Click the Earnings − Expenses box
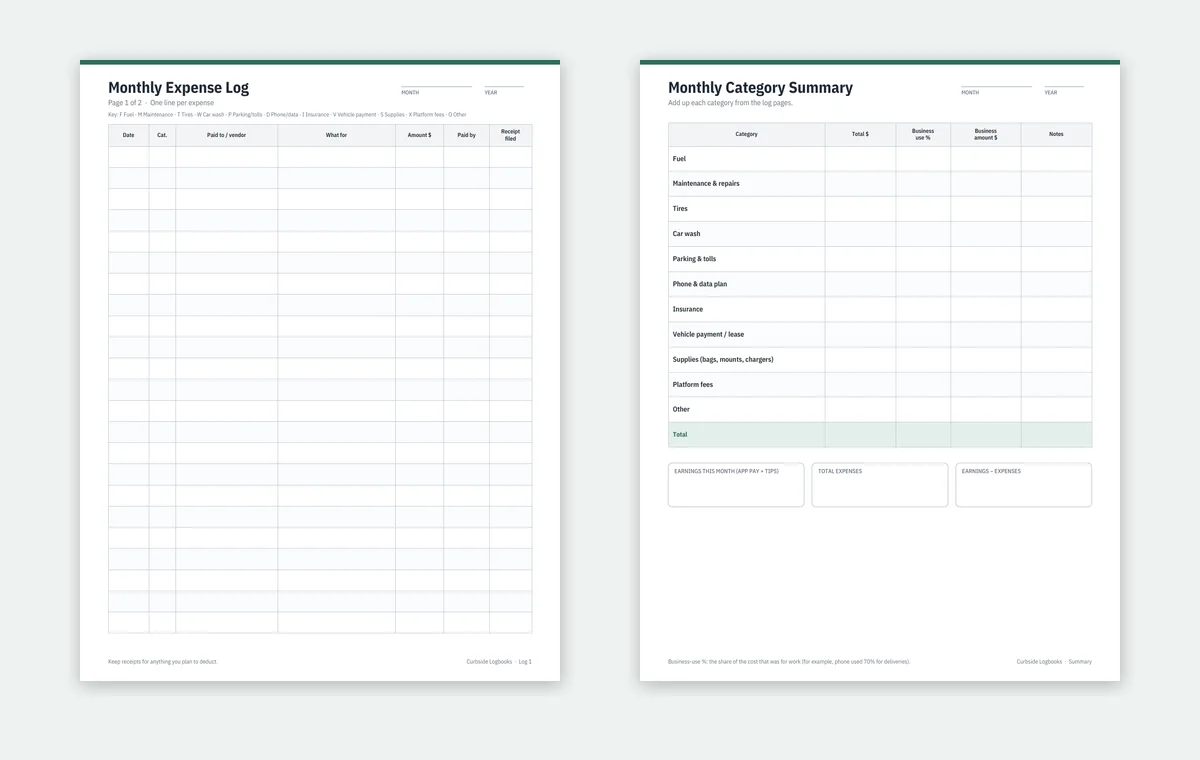The height and width of the screenshot is (760, 1200). 1024,485
